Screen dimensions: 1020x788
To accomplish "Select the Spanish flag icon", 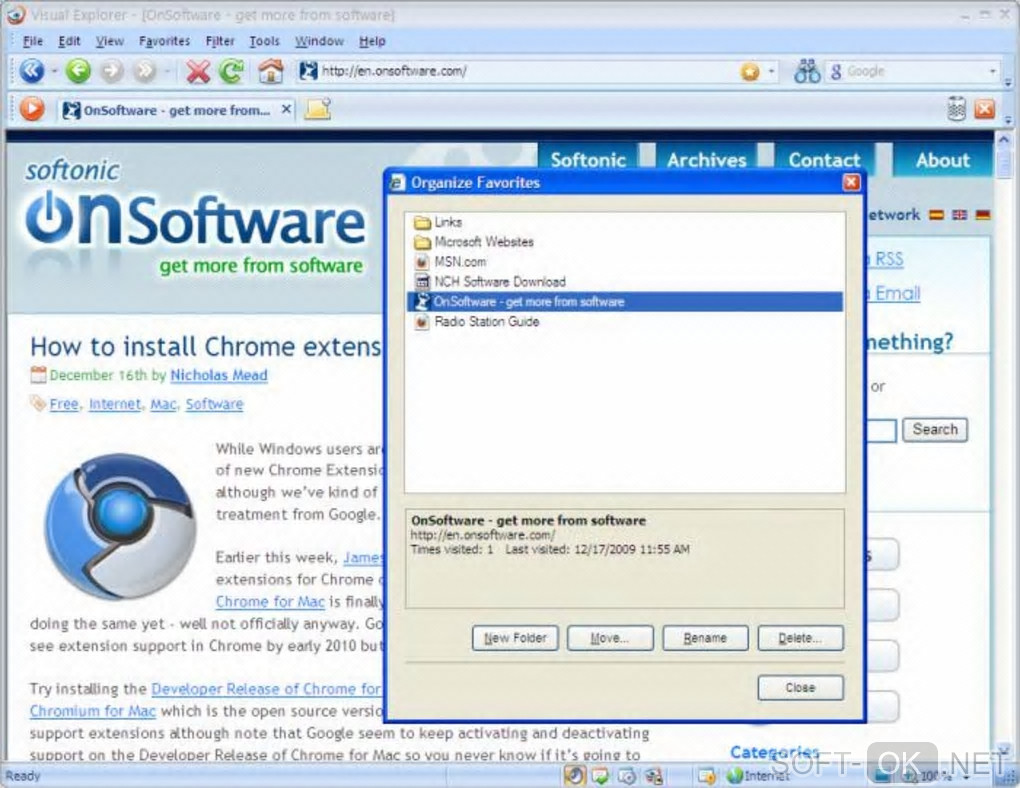I will point(936,215).
